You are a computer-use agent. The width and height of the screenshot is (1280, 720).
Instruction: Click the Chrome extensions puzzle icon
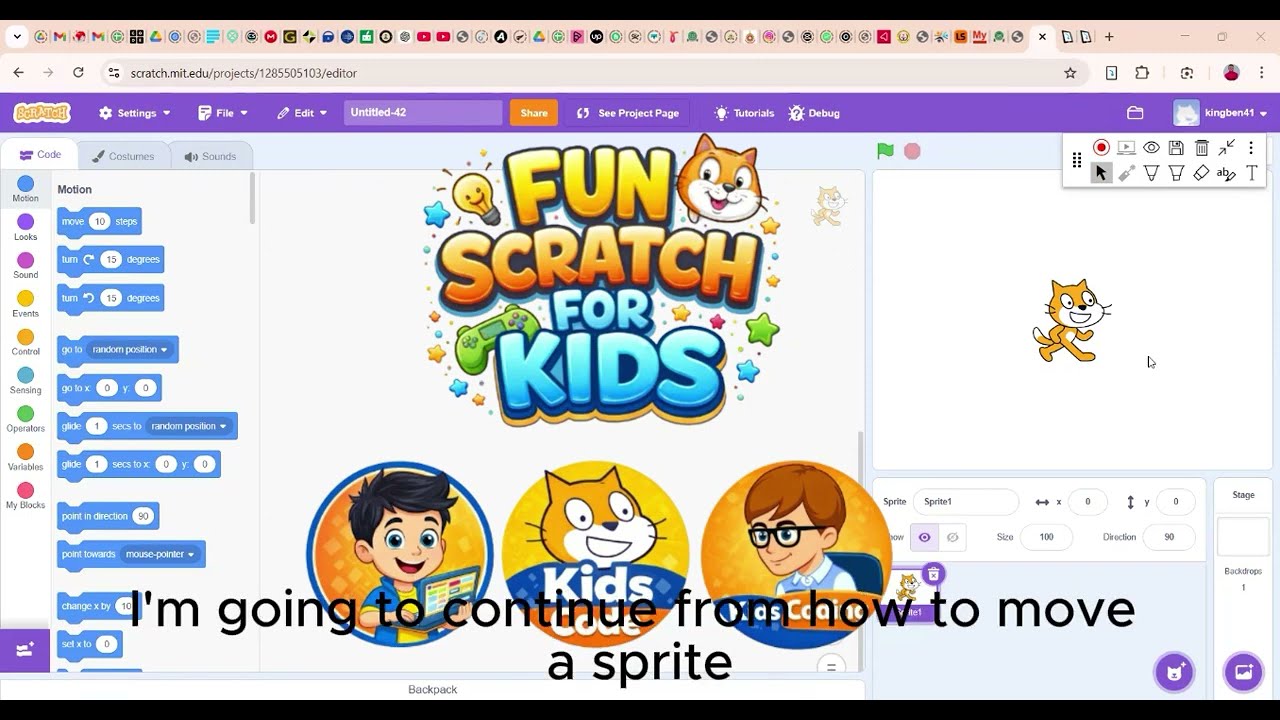point(1142,73)
